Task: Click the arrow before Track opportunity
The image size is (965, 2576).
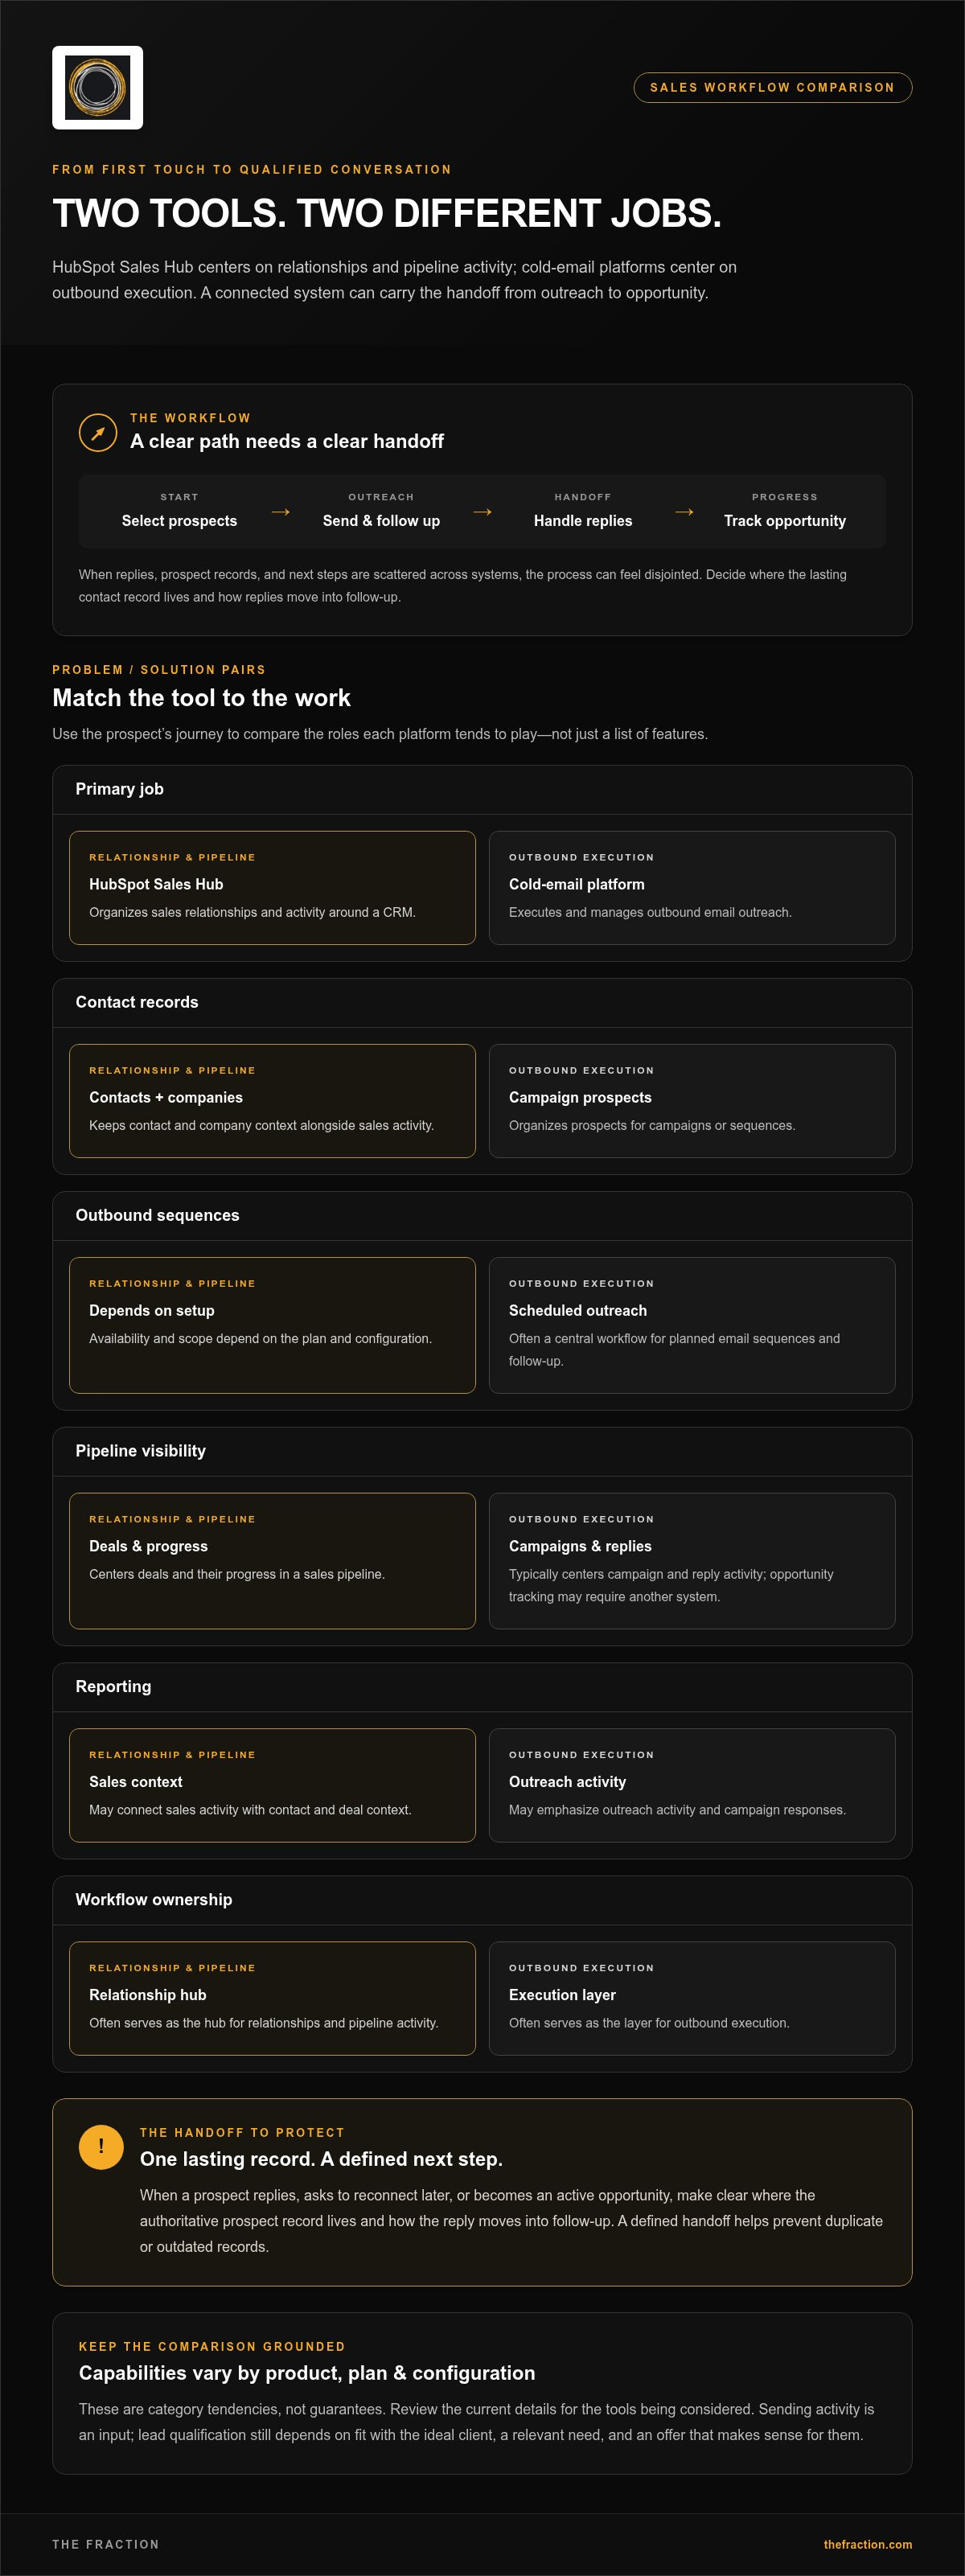Action: (x=684, y=511)
